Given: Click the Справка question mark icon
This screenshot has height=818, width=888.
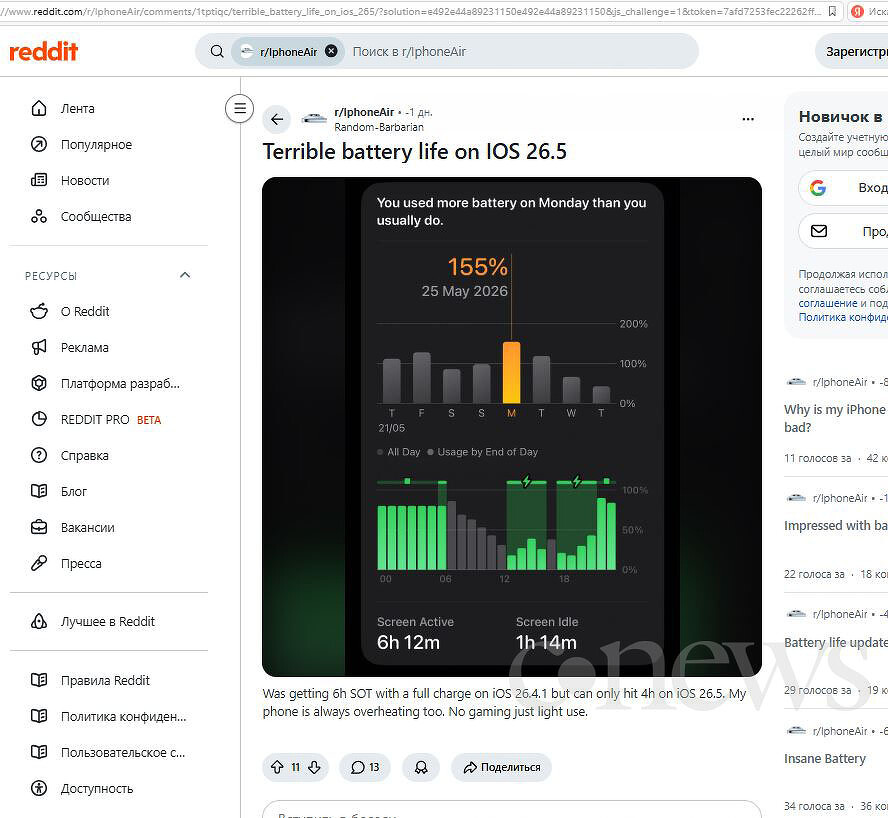Looking at the screenshot, I should point(39,455).
